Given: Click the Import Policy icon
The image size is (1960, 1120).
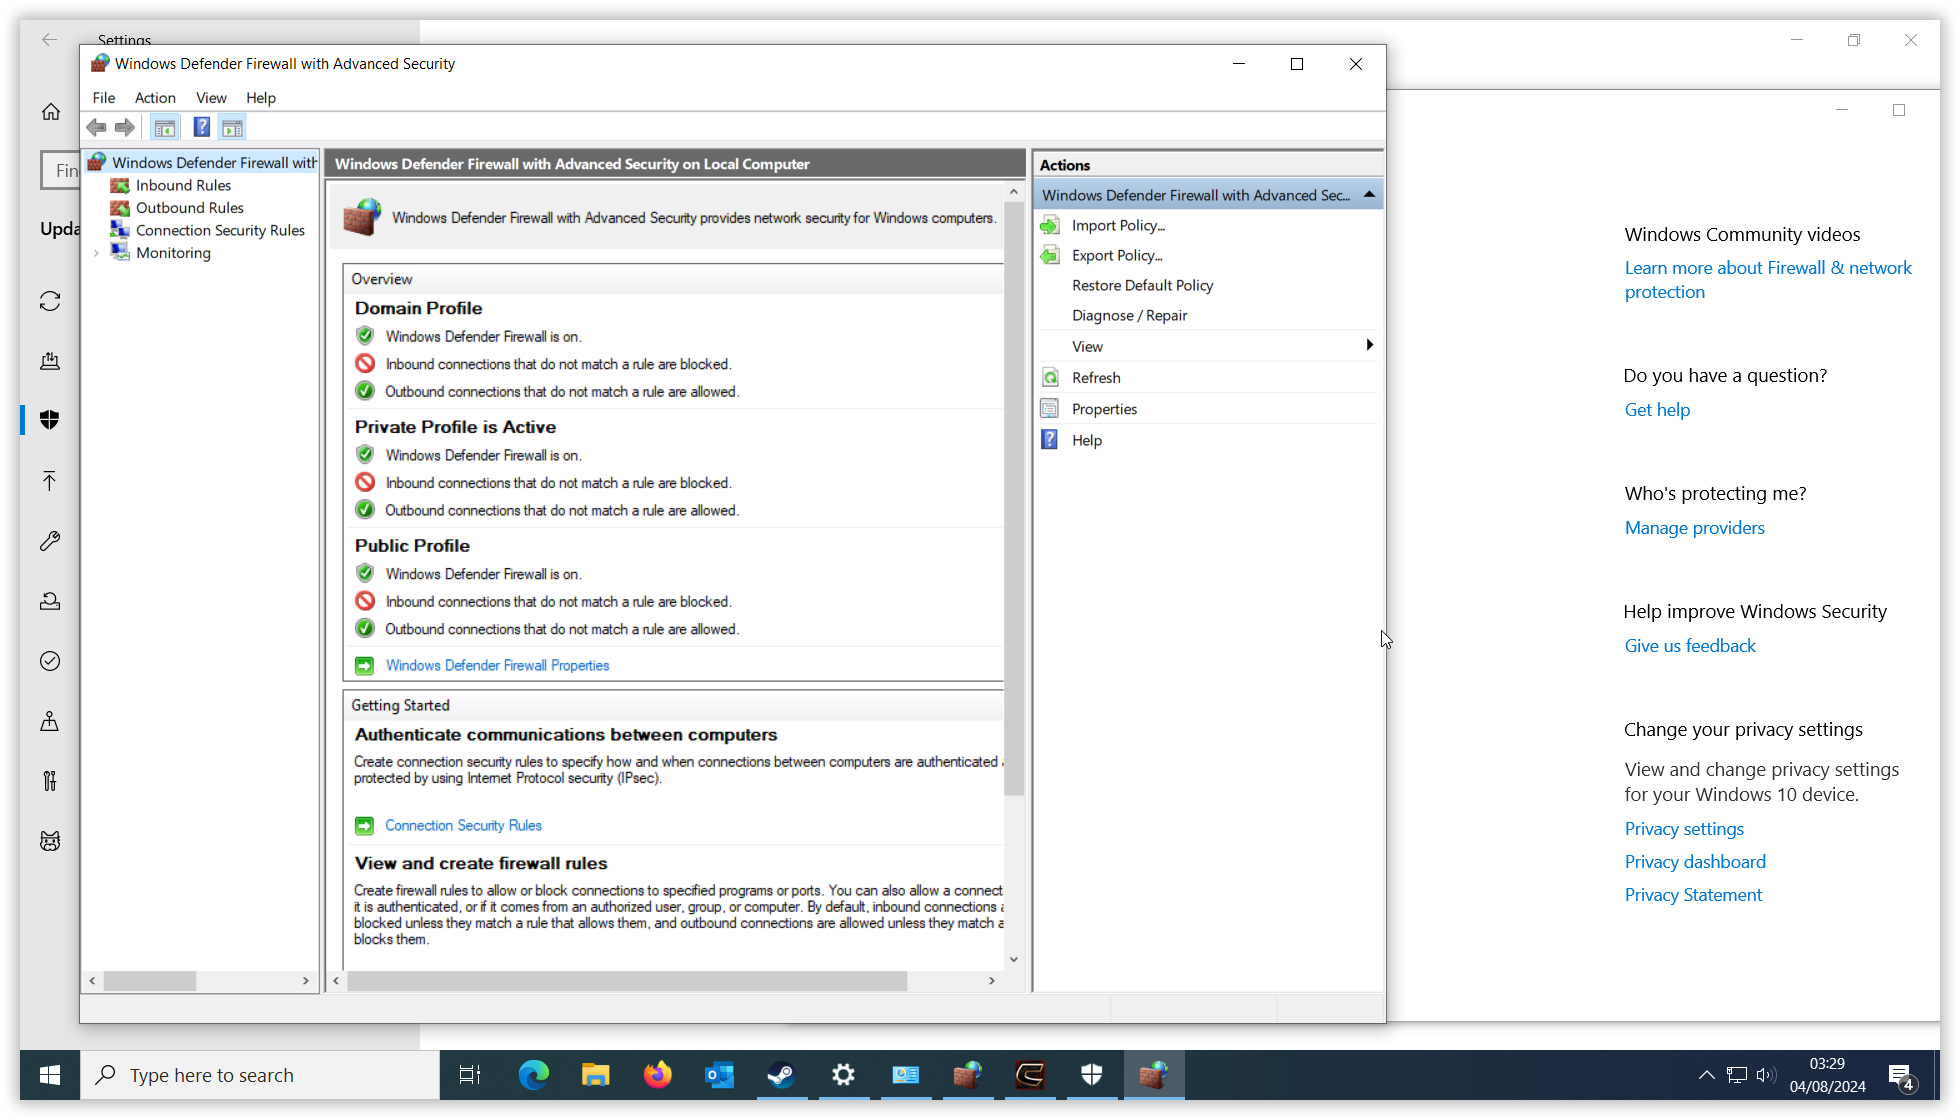Looking at the screenshot, I should tap(1050, 225).
